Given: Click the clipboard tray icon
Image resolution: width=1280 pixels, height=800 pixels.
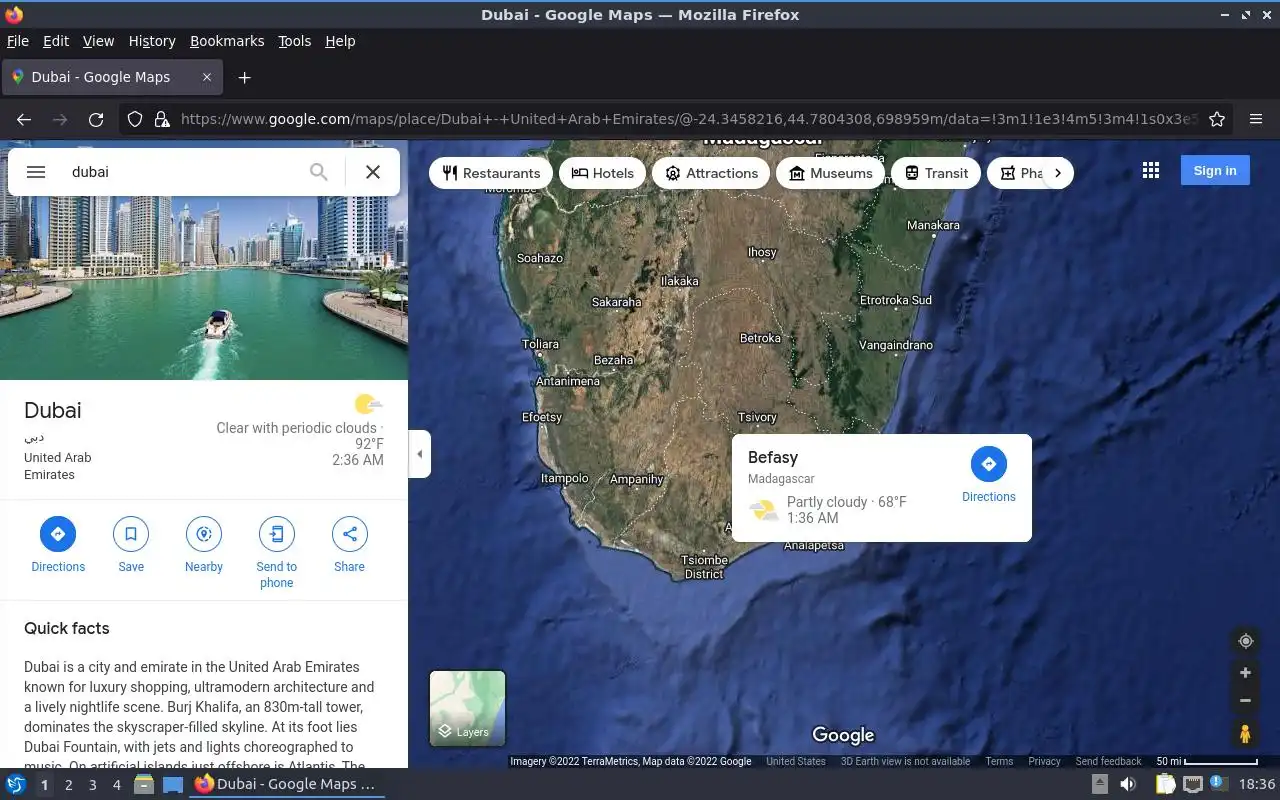Looking at the screenshot, I should coord(1164,784).
